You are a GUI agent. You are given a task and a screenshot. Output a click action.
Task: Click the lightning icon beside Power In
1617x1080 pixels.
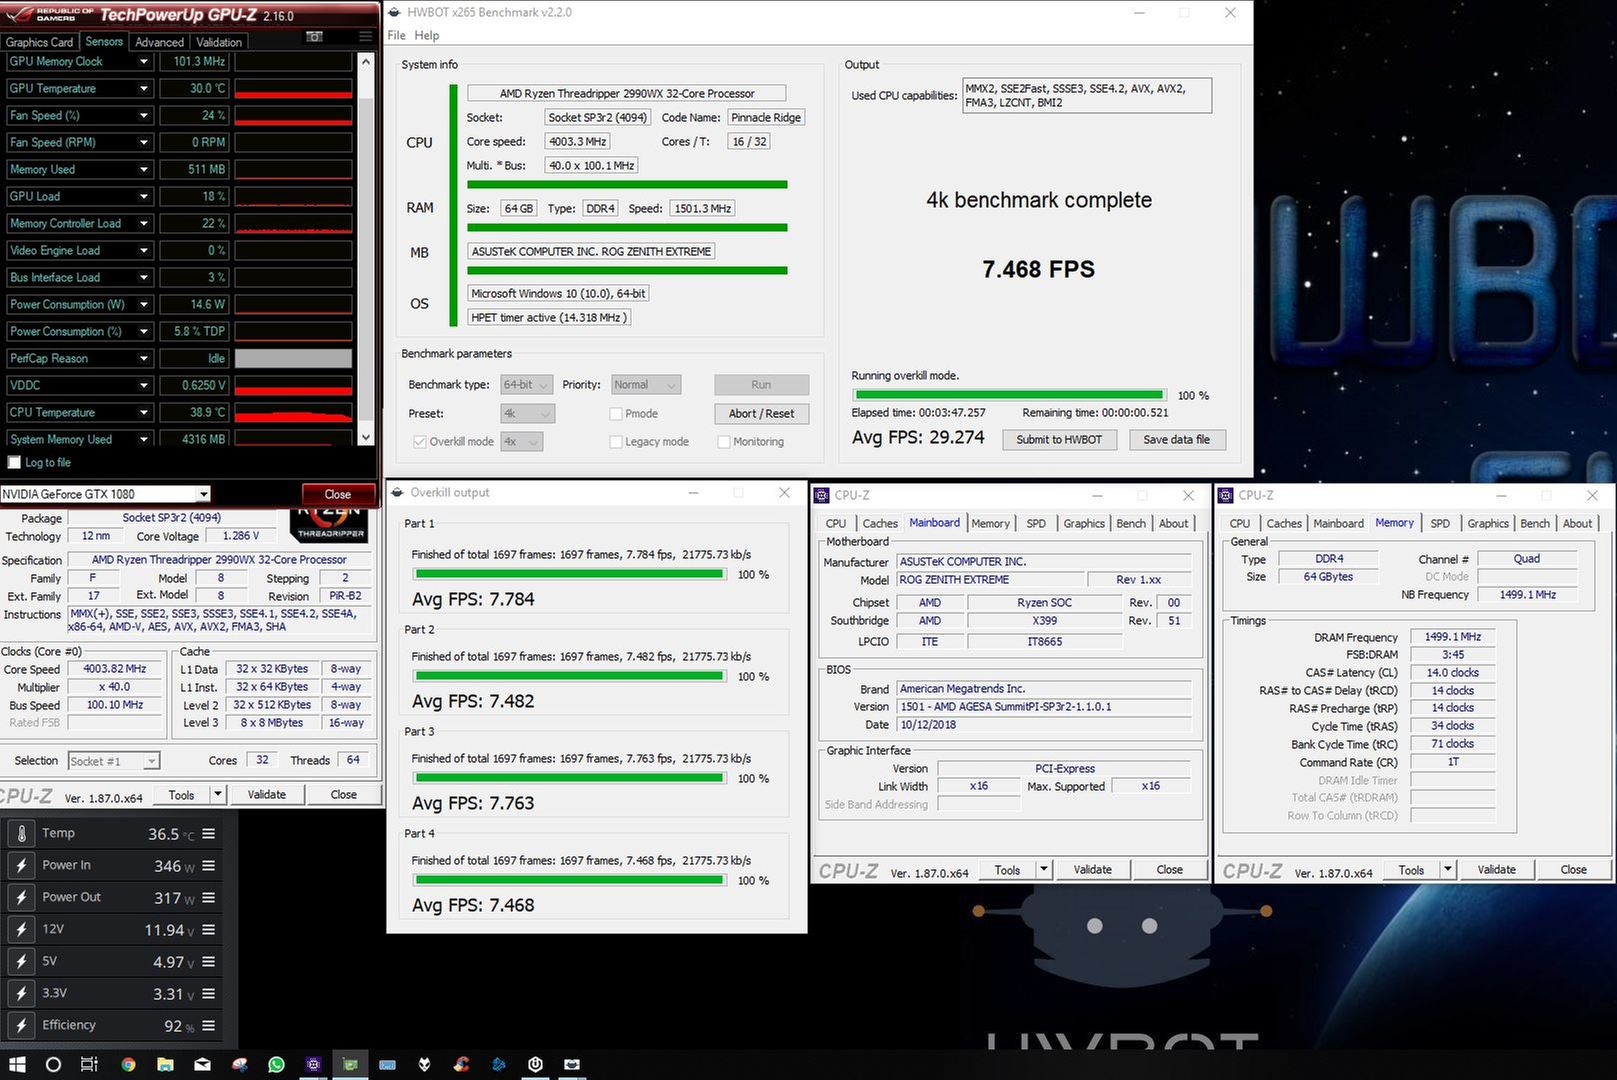point(21,865)
